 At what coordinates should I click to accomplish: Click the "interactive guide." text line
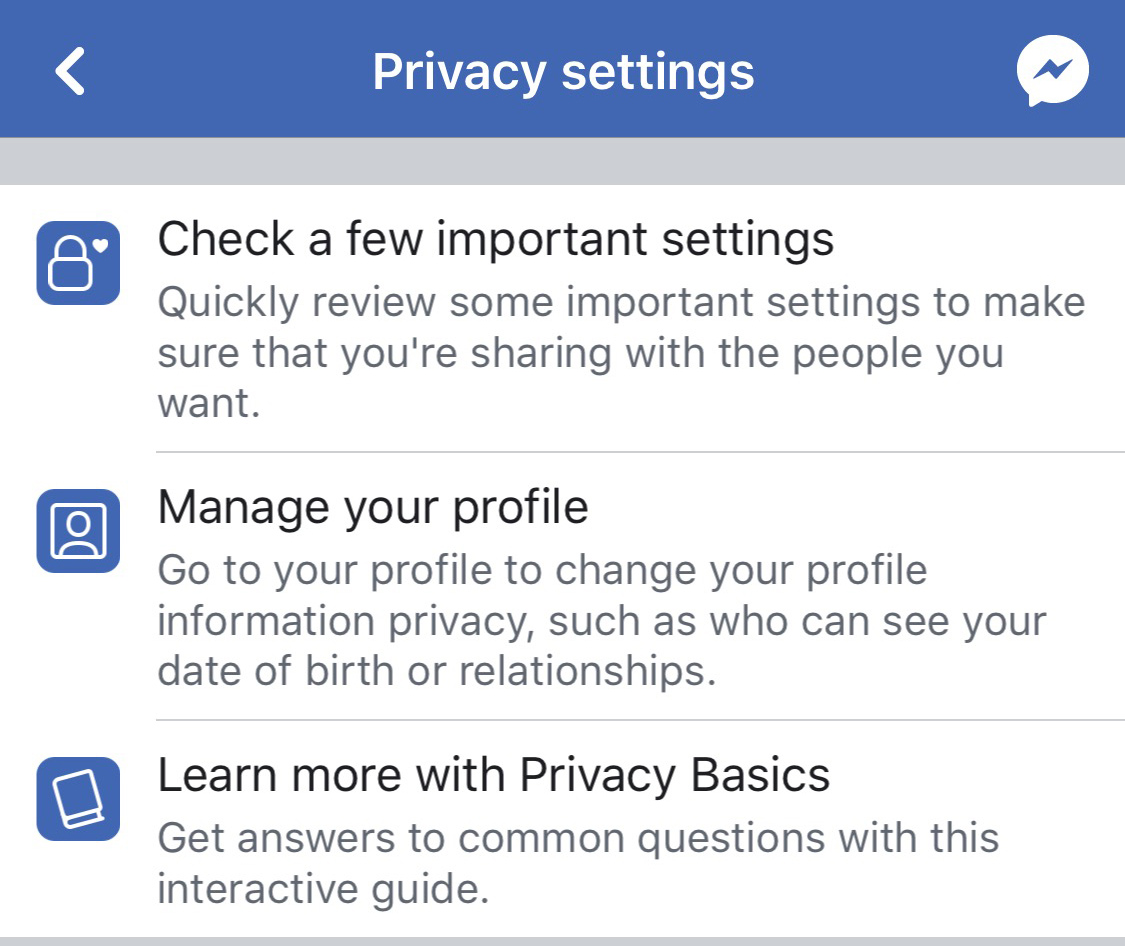coord(323,889)
